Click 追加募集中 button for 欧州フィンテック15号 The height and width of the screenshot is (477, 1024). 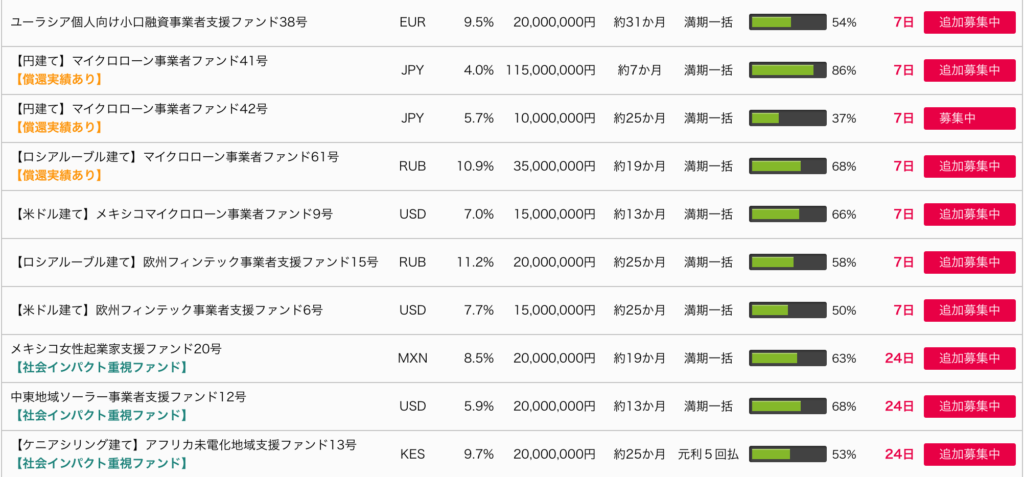click(x=969, y=262)
